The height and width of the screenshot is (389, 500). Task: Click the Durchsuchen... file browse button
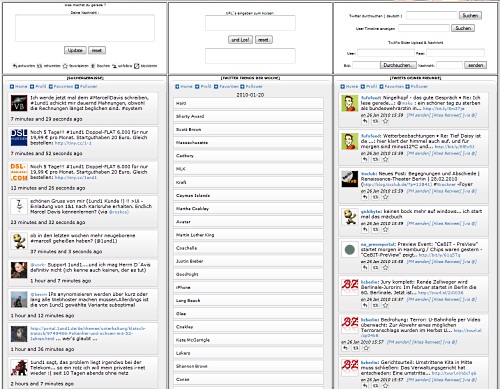pyautogui.click(x=398, y=65)
